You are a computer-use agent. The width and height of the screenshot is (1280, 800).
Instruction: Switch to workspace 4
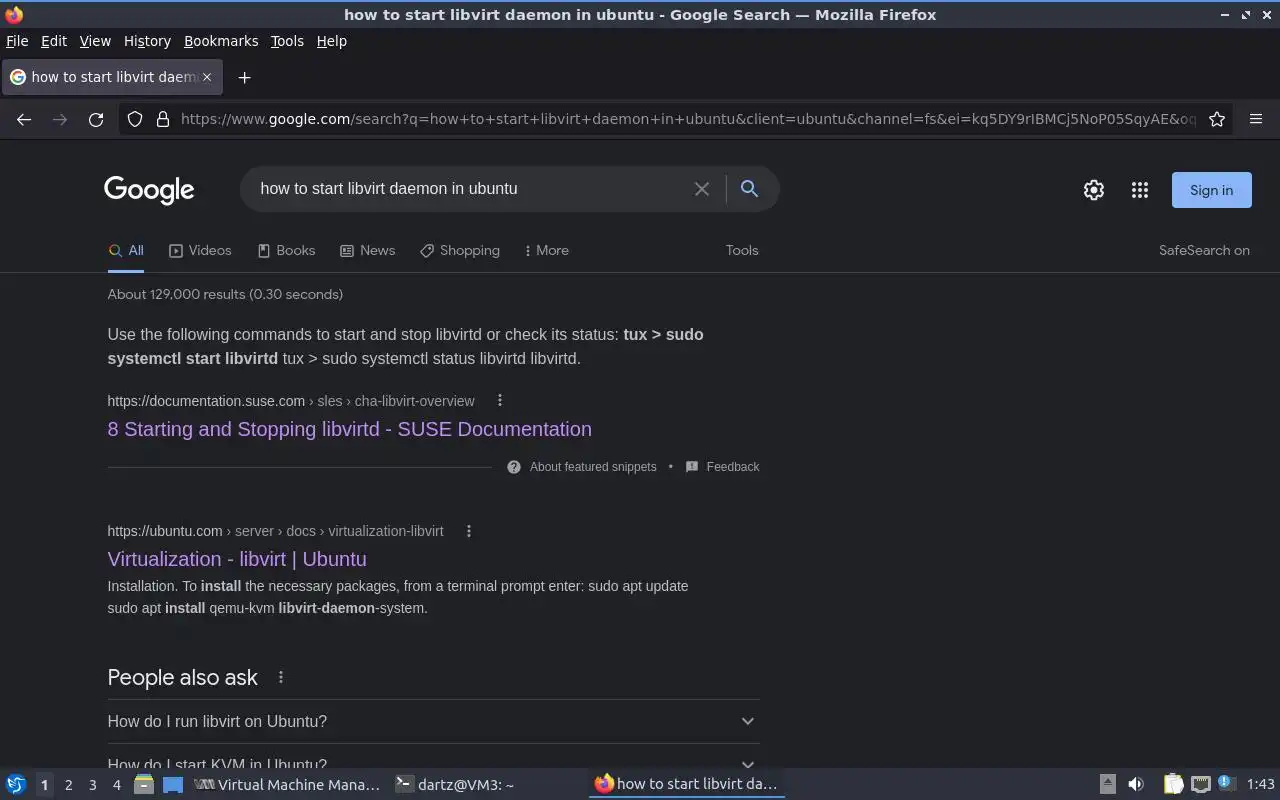pyautogui.click(x=117, y=785)
